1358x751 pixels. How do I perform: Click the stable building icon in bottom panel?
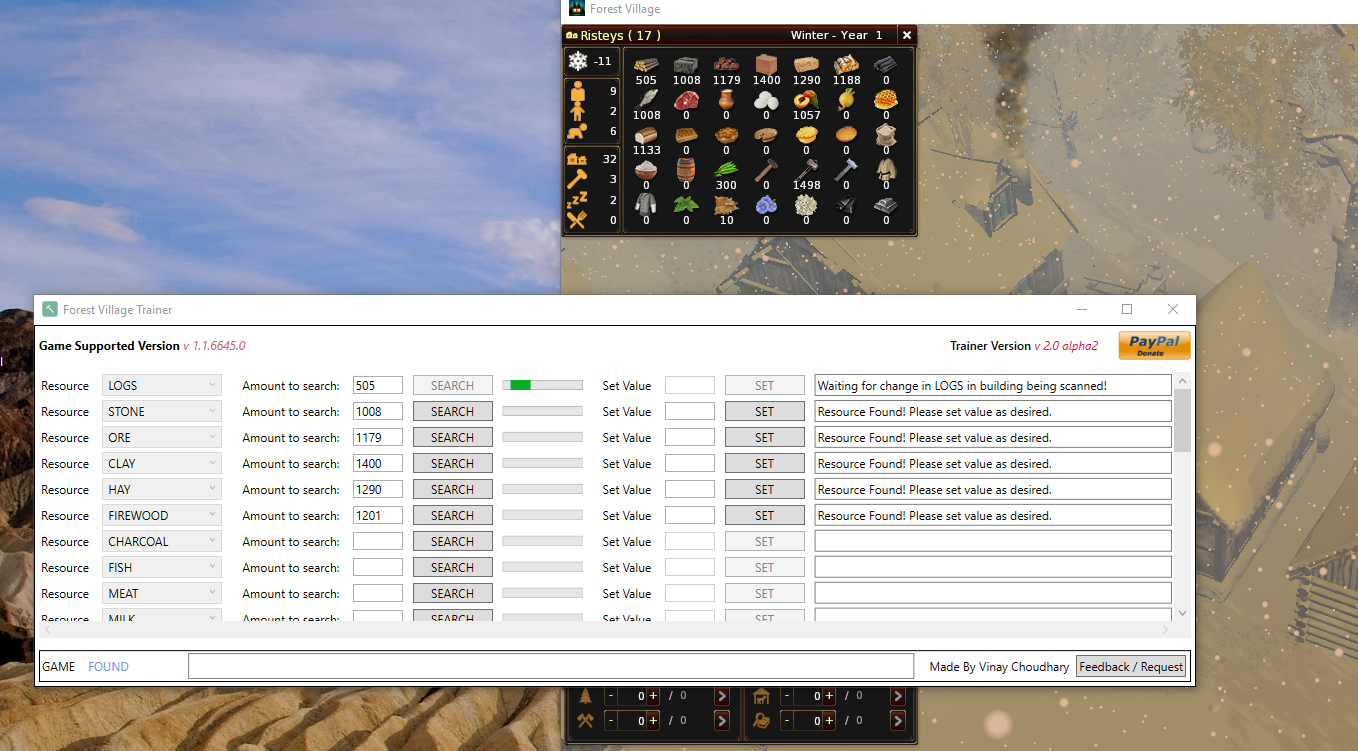761,696
